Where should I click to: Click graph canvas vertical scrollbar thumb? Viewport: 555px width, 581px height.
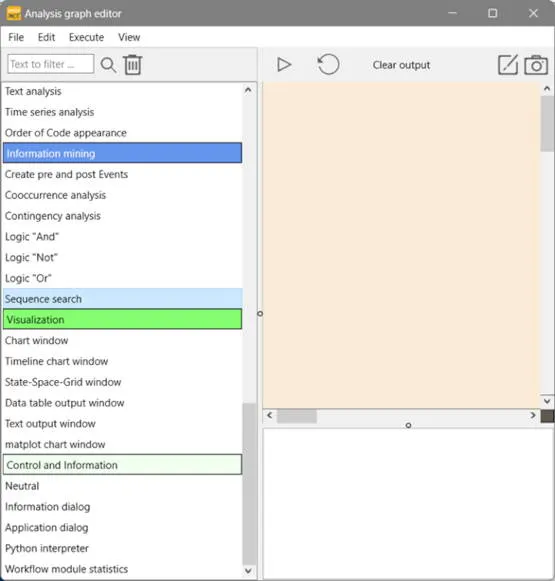point(547,123)
